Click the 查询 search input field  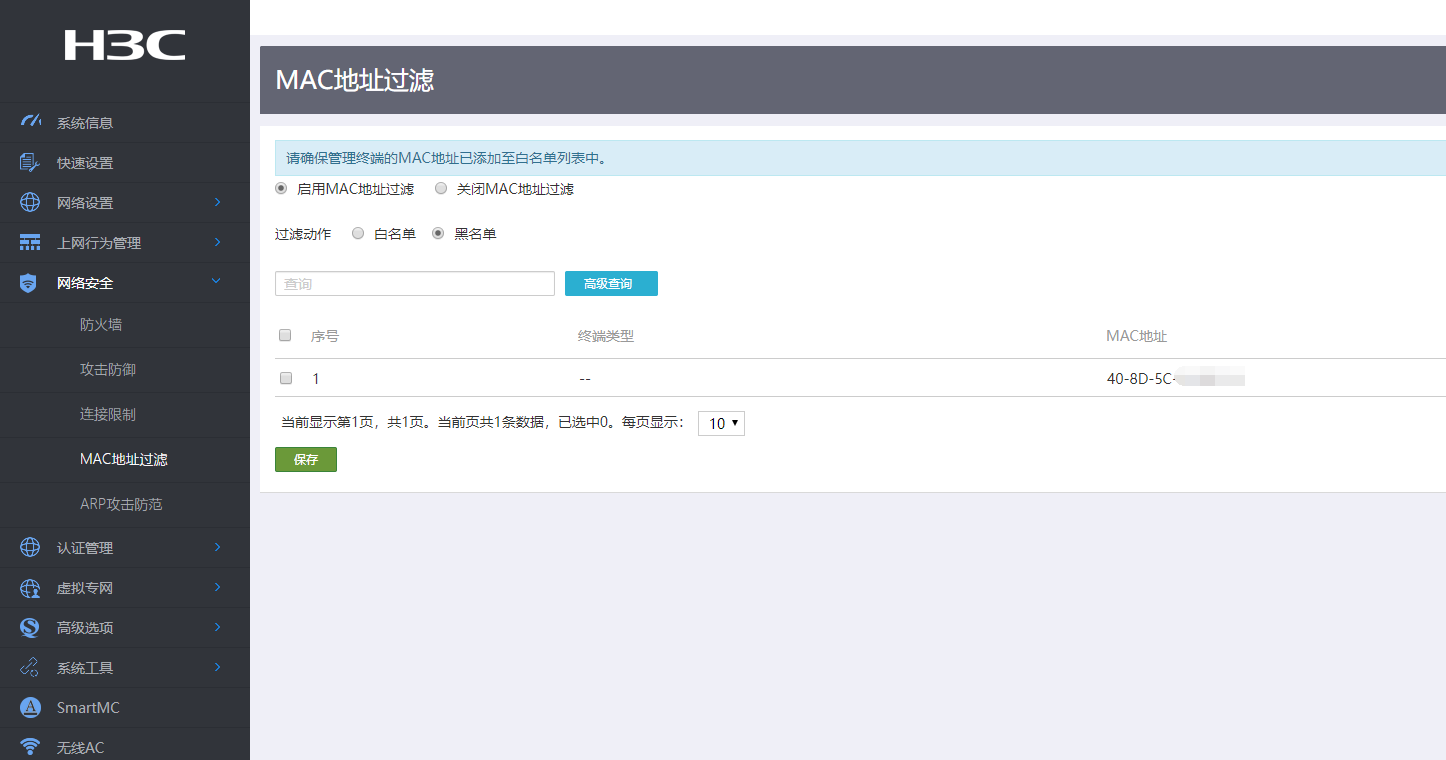(x=415, y=284)
